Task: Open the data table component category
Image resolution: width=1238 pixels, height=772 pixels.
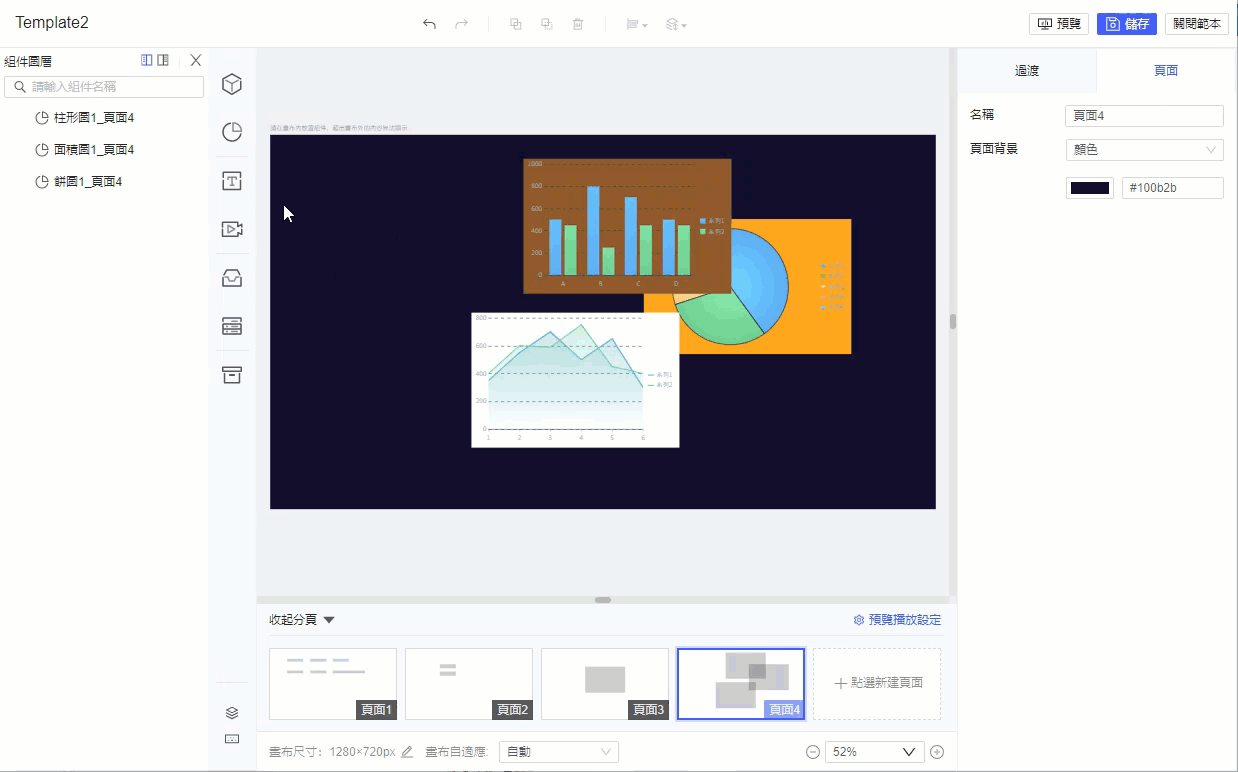Action: coord(232,326)
